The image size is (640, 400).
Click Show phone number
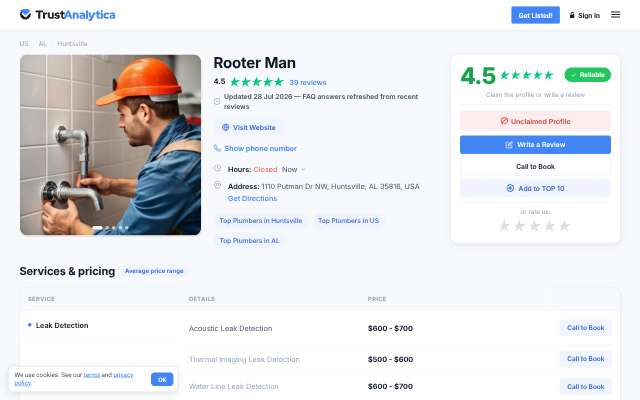(260, 148)
